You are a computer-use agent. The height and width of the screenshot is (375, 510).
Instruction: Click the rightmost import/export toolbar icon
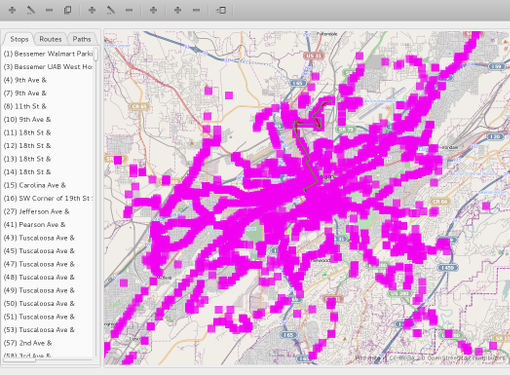click(221, 10)
